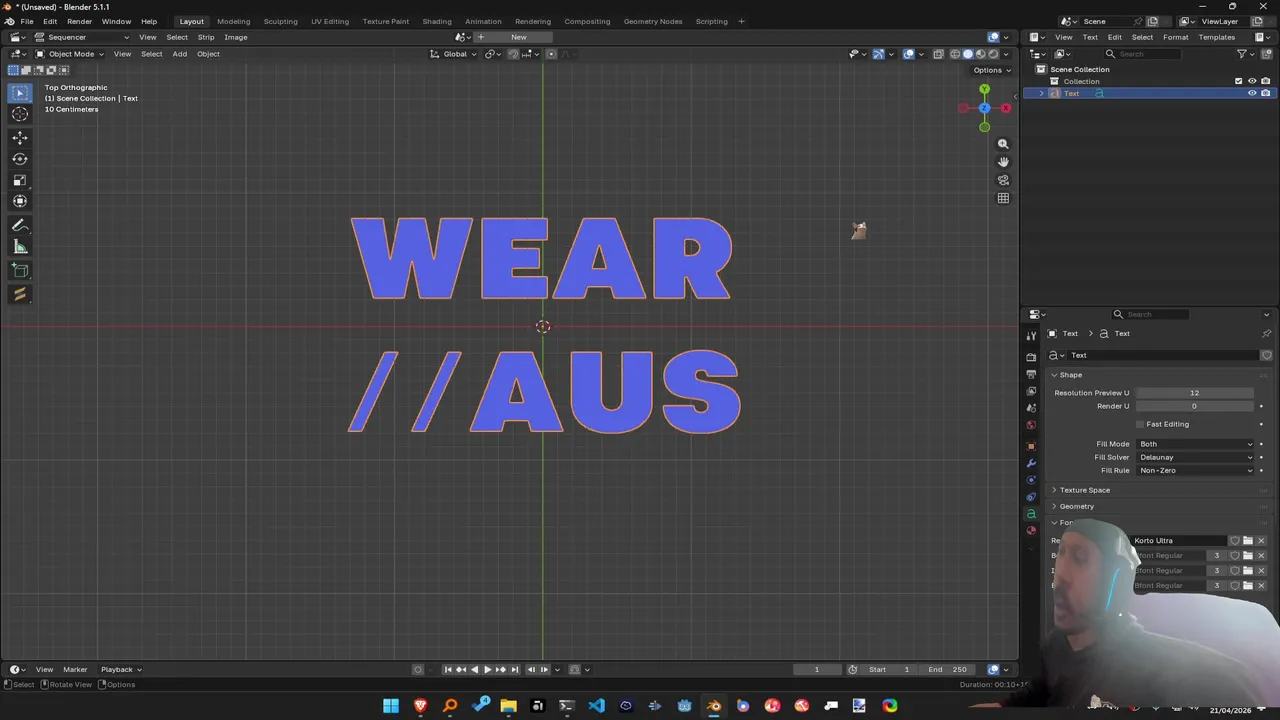
Task: Open the Output properties tab
Action: (x=1031, y=374)
